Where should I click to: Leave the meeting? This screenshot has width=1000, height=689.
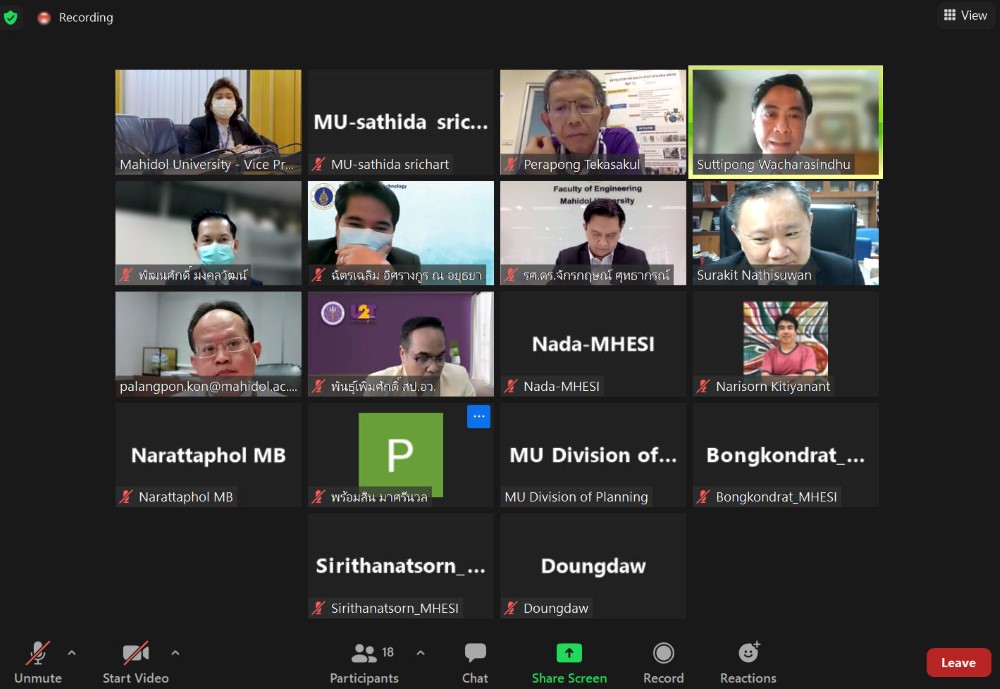tap(958, 662)
